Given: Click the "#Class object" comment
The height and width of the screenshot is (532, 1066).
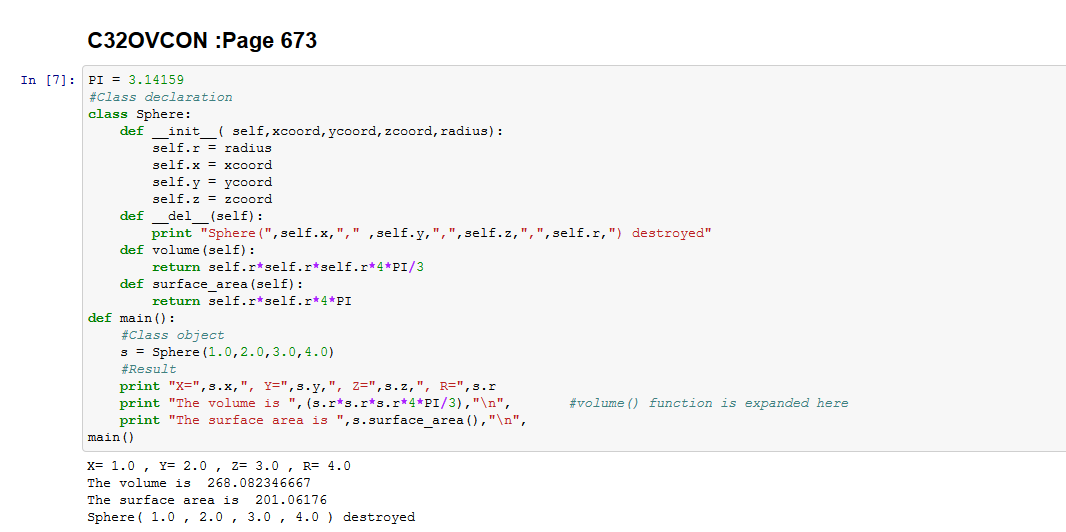Looking at the screenshot, I should coord(172,335).
